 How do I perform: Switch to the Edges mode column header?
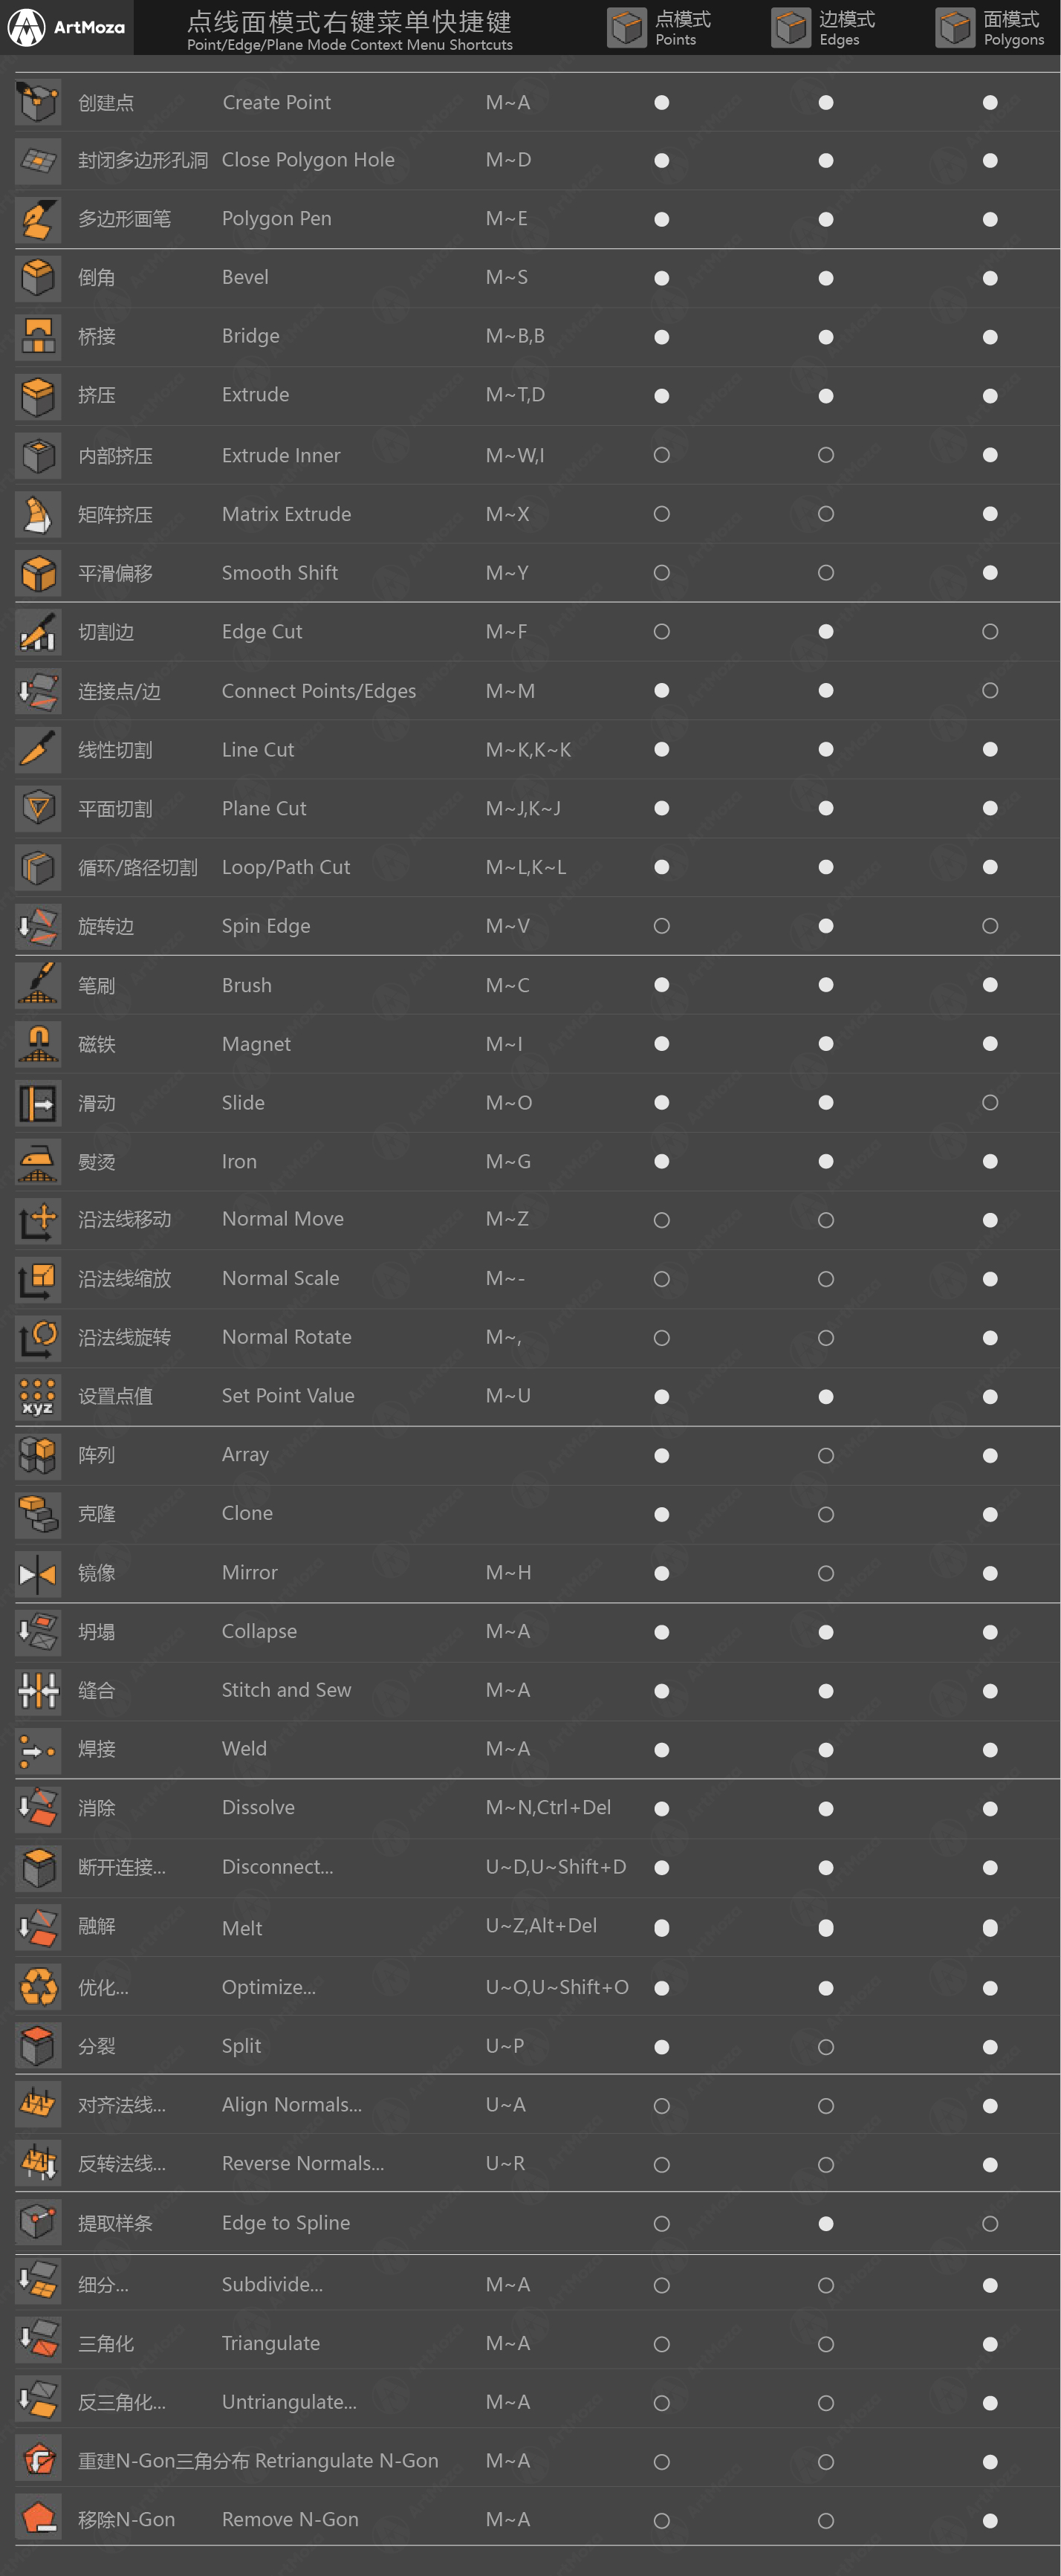tap(824, 28)
